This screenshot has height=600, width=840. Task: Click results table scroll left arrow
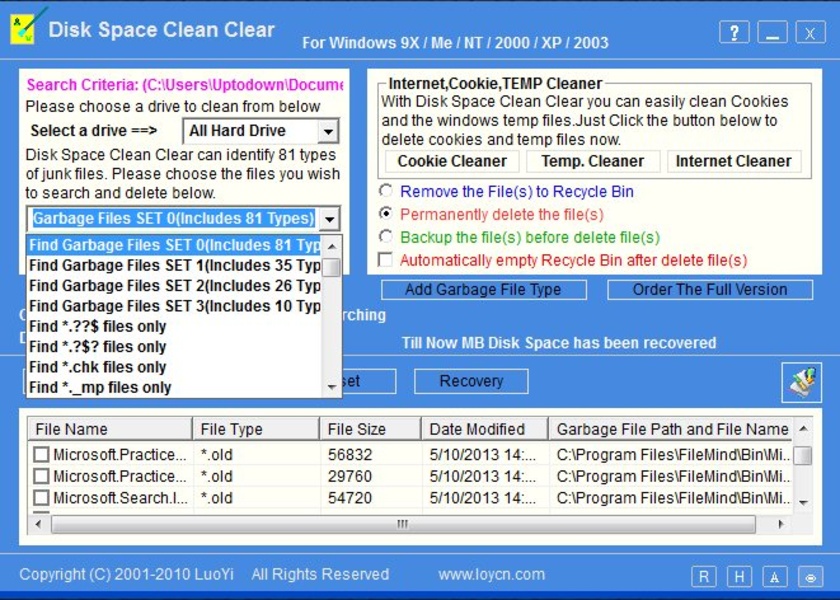tap(38, 524)
